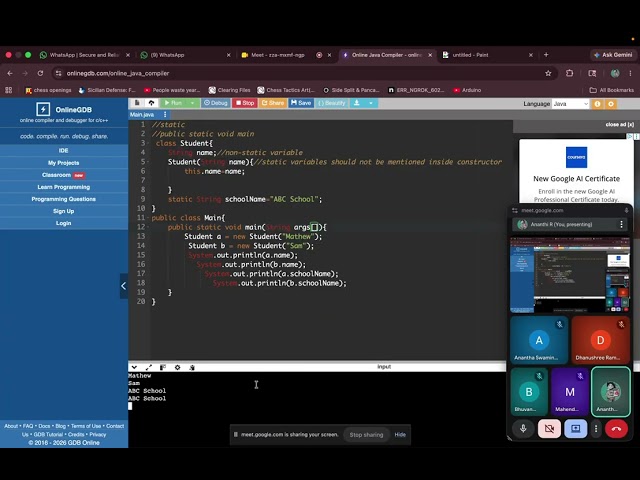The height and width of the screenshot is (480, 640).
Task: End the Meet call
Action: 616,429
